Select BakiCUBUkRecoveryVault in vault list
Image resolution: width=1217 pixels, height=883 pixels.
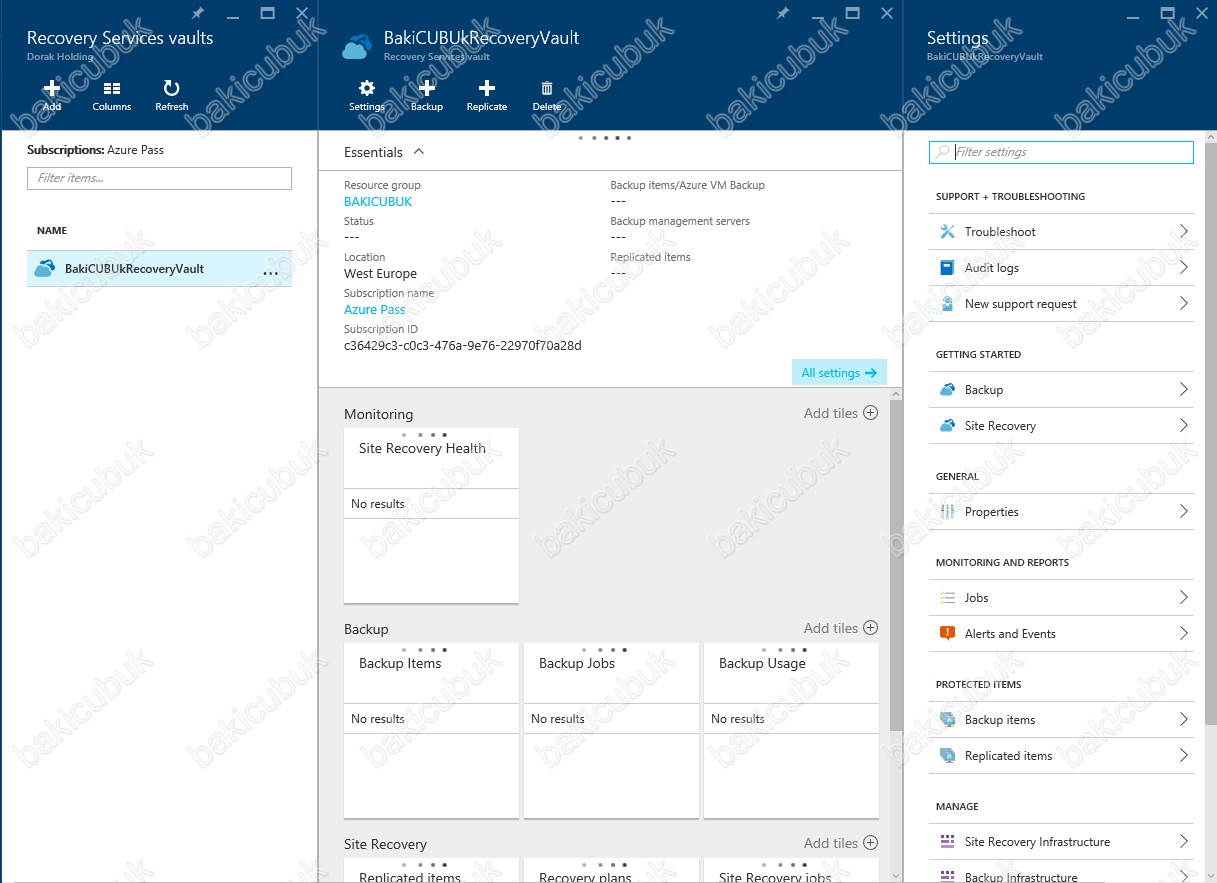159,269
